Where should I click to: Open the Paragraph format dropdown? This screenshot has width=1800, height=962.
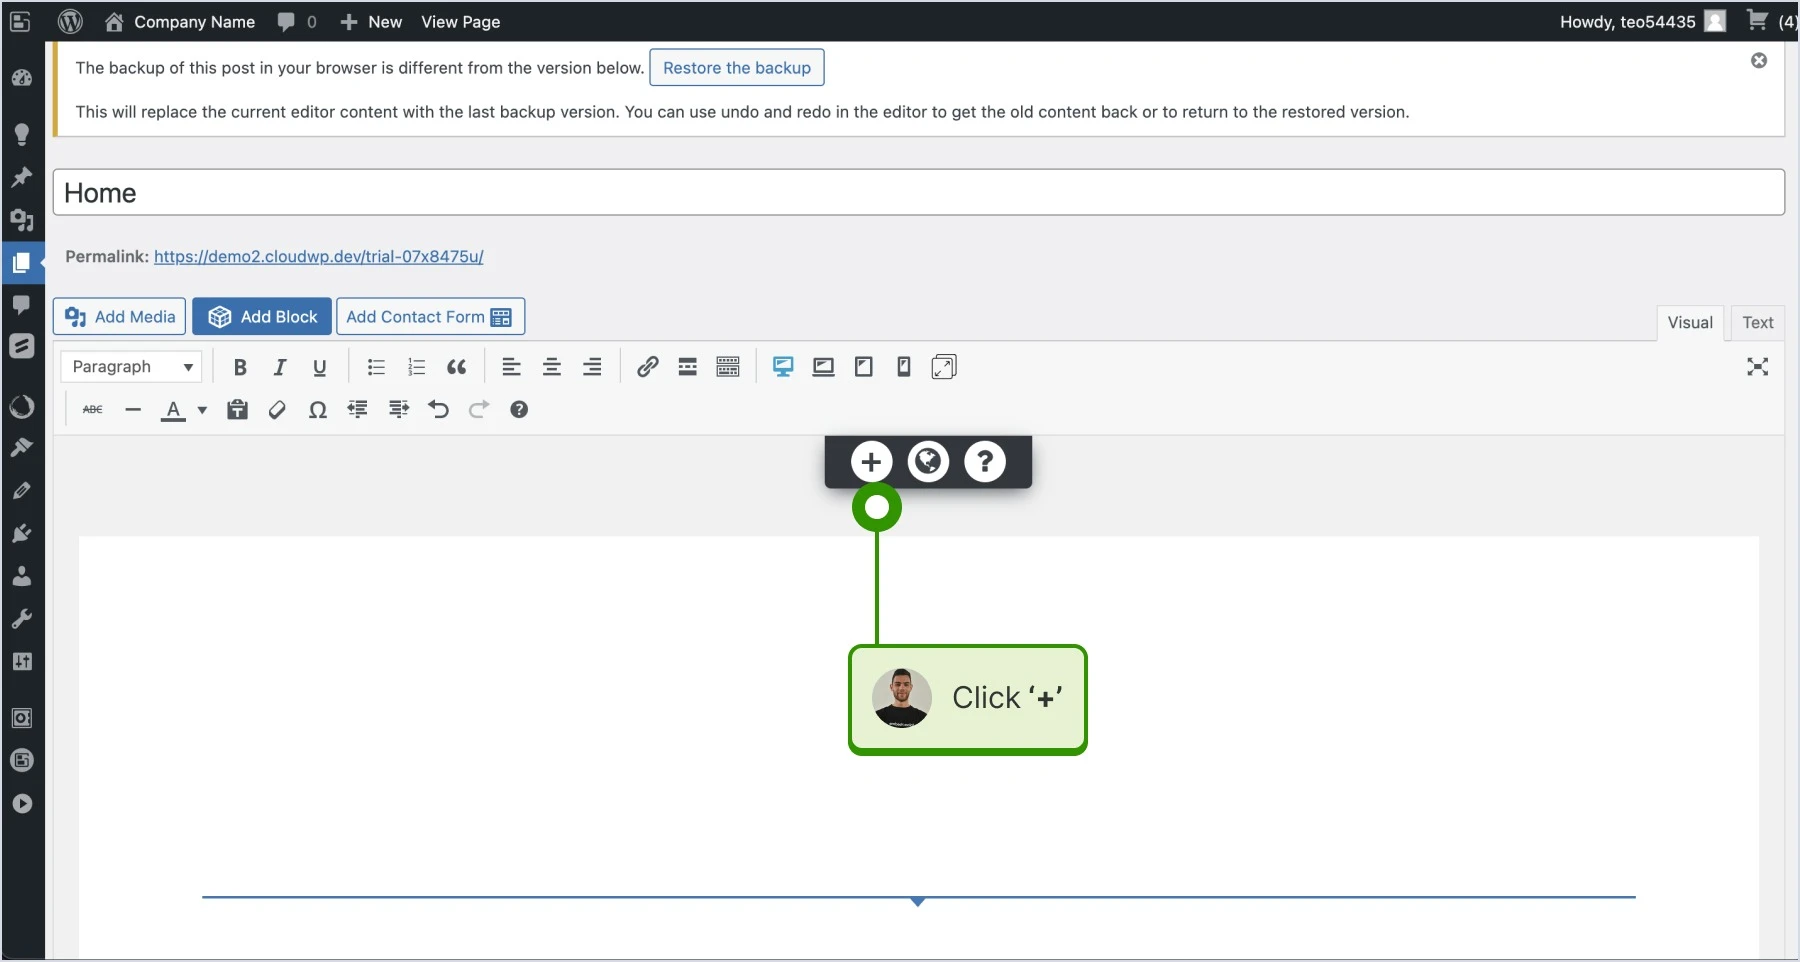(x=131, y=367)
